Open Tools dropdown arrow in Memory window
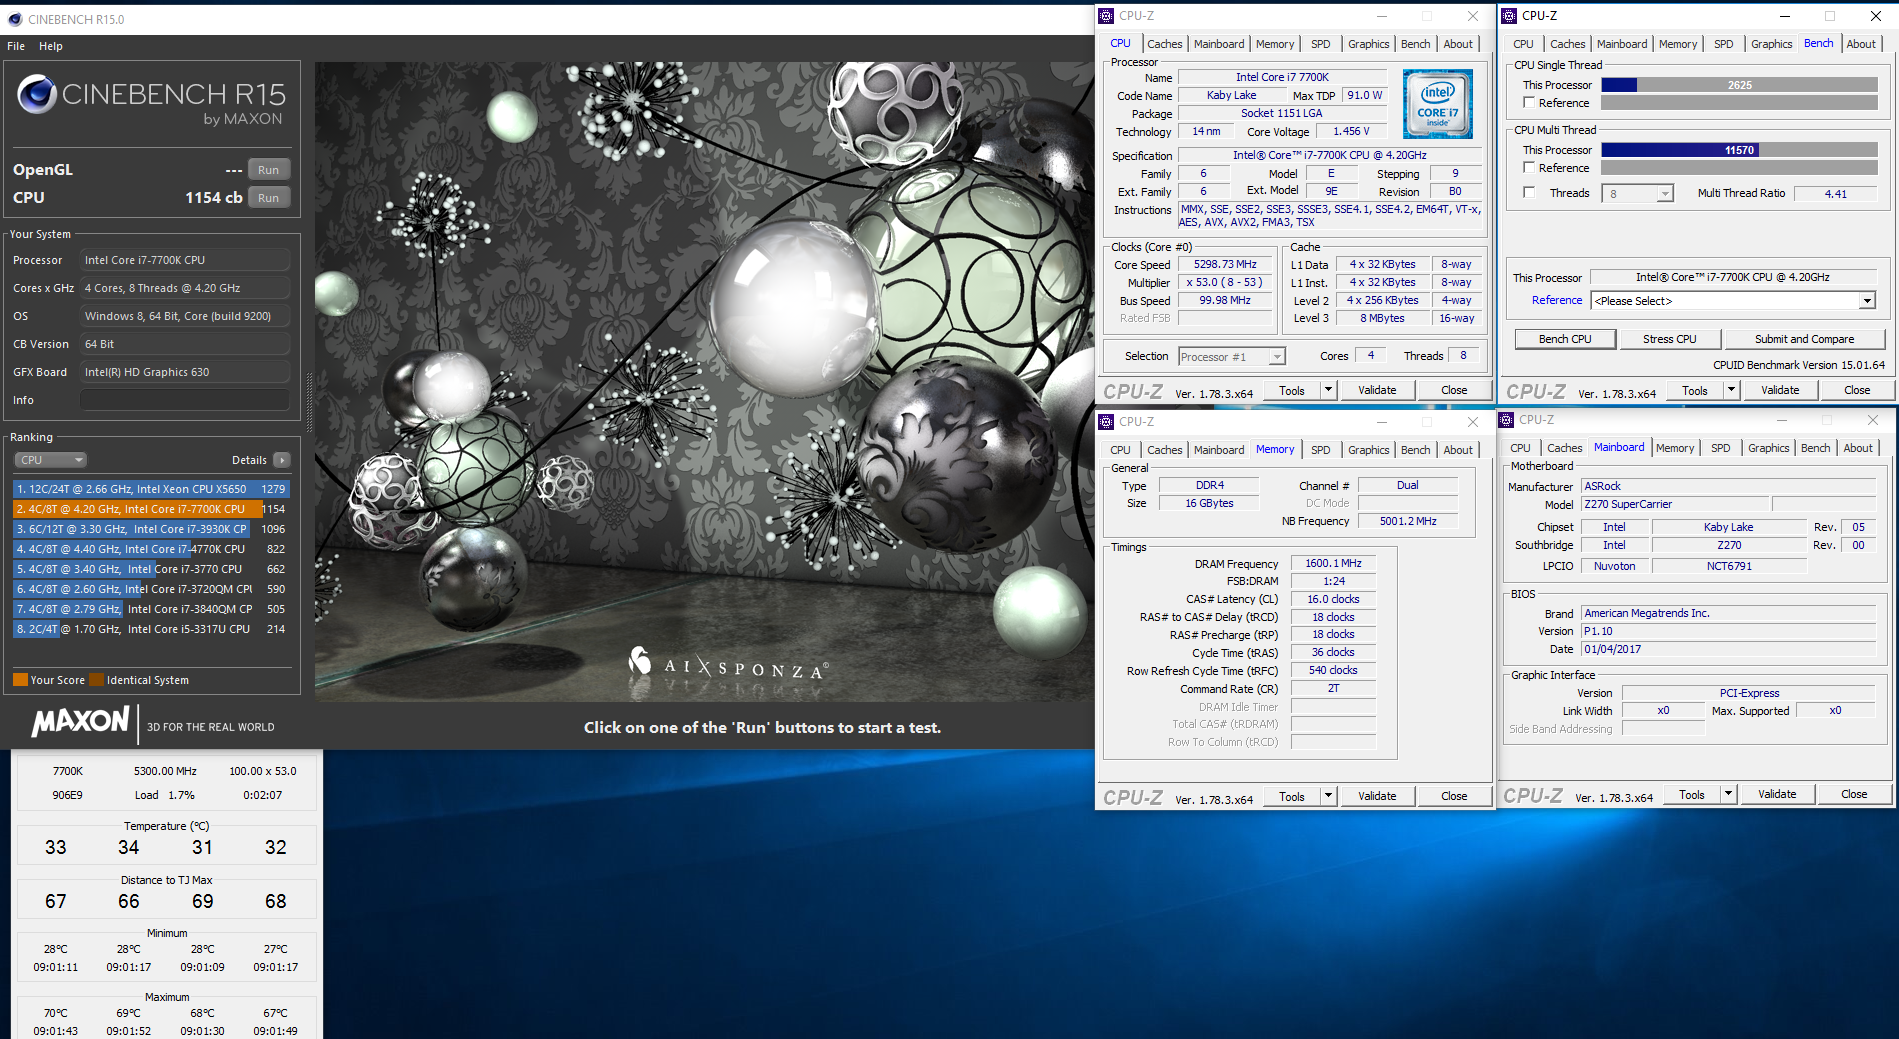Image resolution: width=1899 pixels, height=1039 pixels. coord(1328,796)
